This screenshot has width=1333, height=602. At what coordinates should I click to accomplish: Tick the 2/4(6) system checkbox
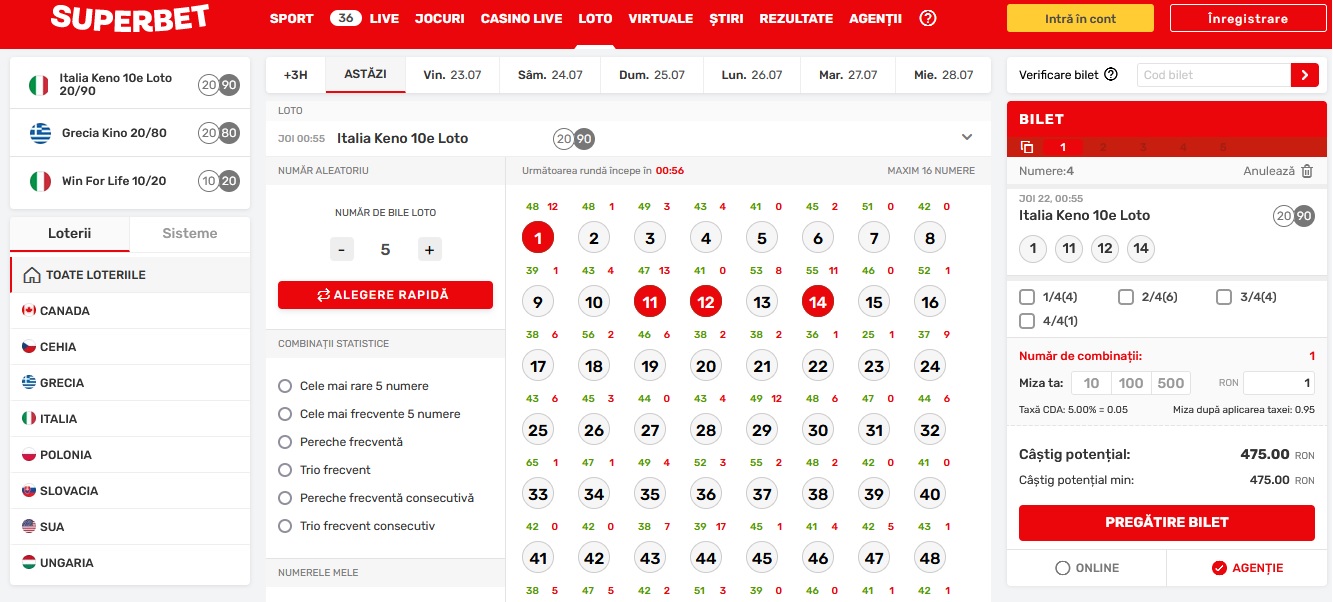coord(1126,297)
